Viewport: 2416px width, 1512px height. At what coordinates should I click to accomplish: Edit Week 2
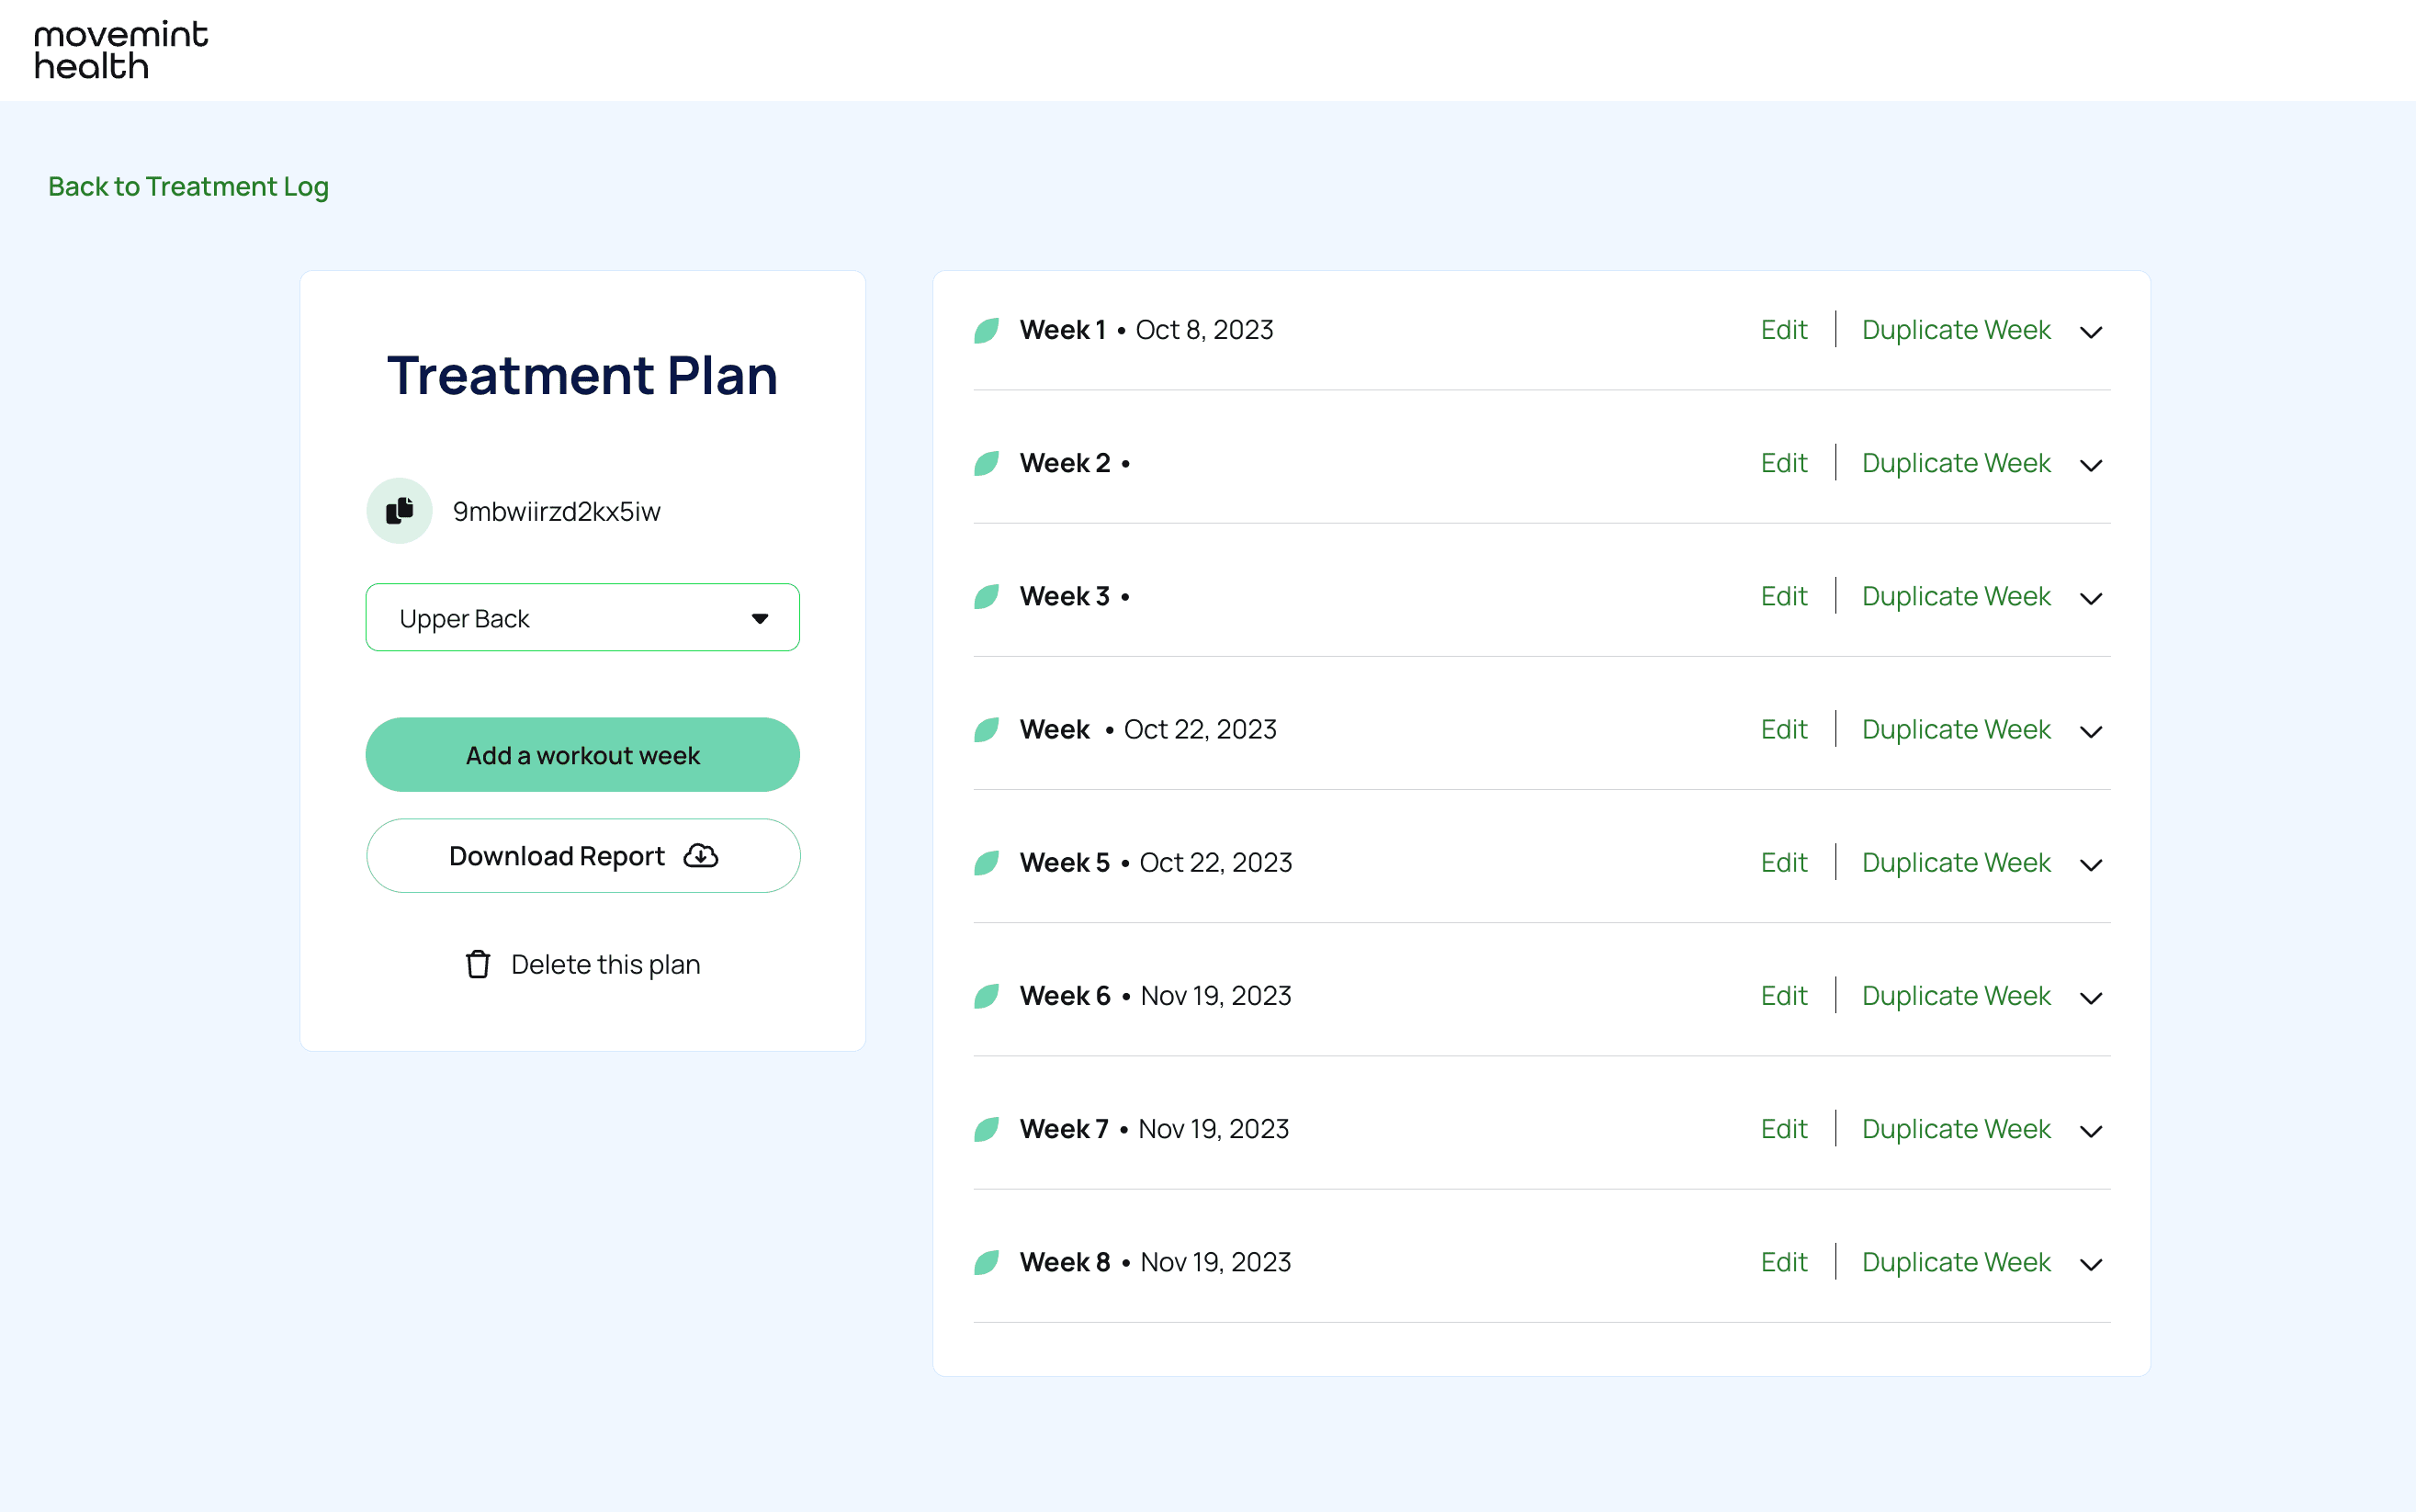(1783, 463)
